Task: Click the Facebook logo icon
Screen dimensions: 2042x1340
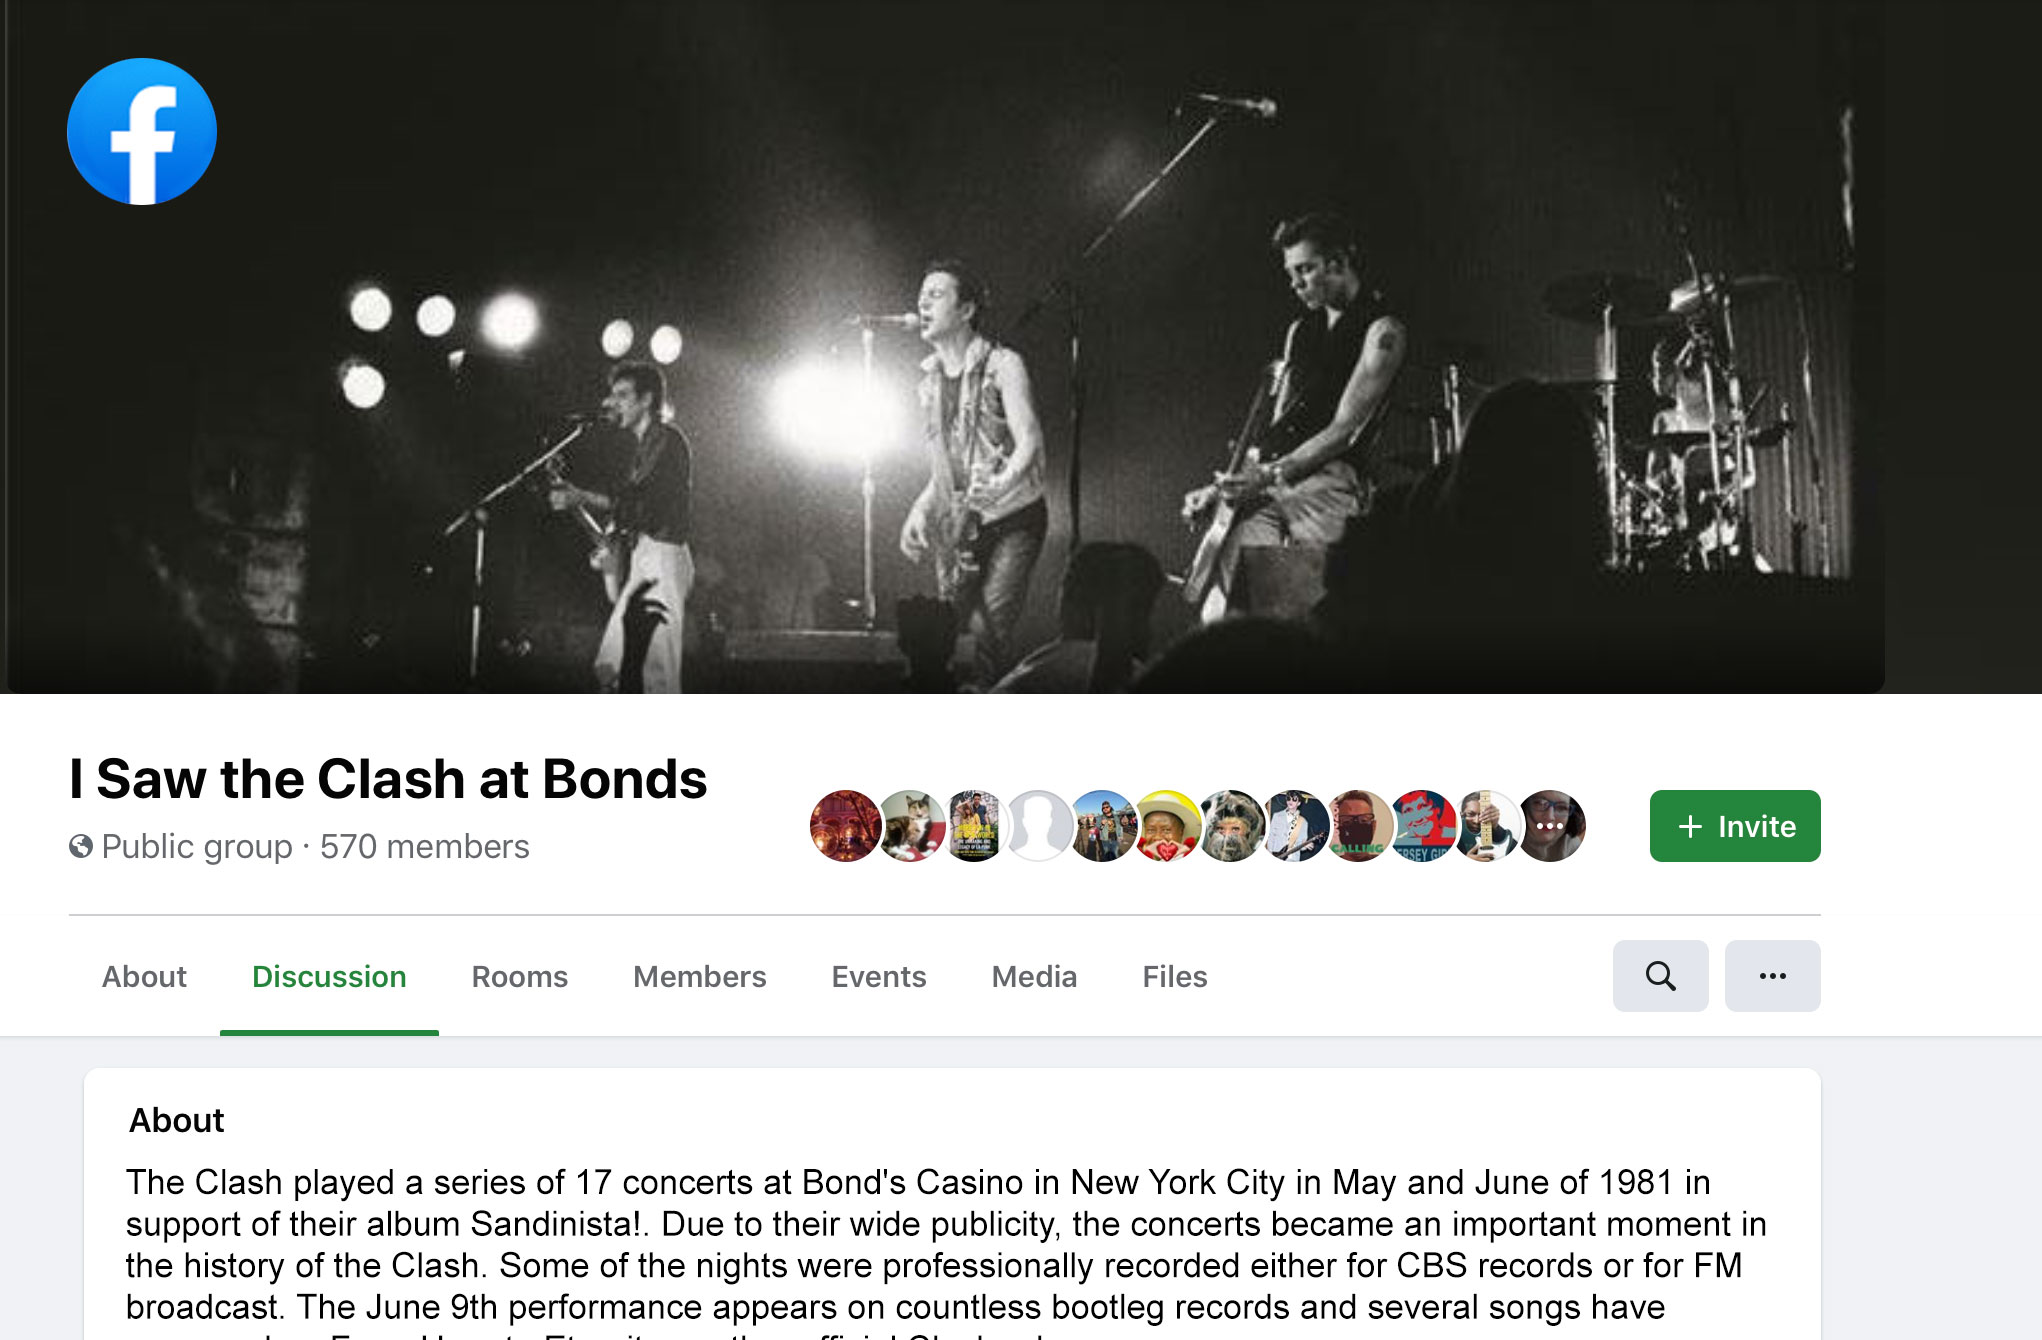Action: pos(142,132)
